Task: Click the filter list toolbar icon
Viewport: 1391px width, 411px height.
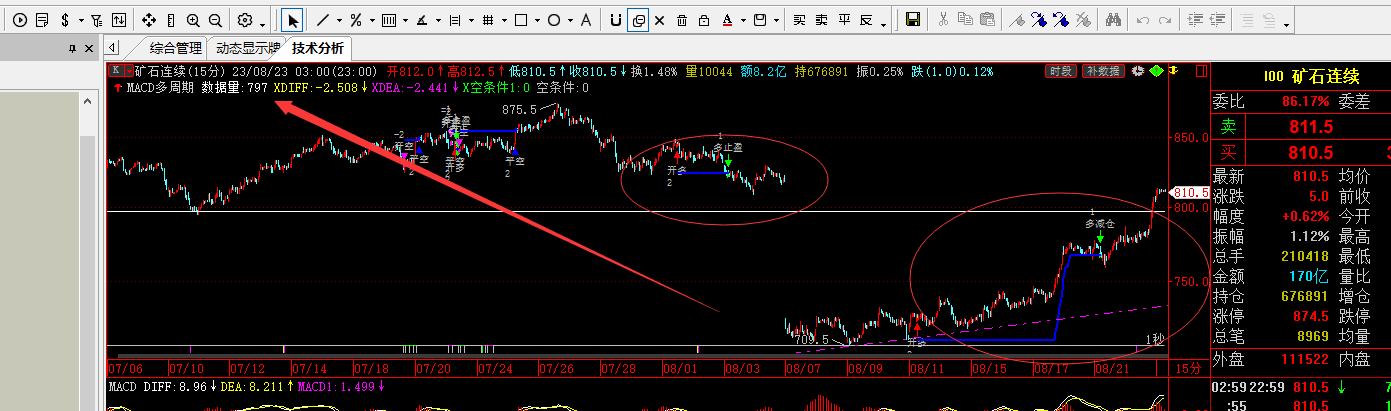Action: pyautogui.click(x=97, y=20)
